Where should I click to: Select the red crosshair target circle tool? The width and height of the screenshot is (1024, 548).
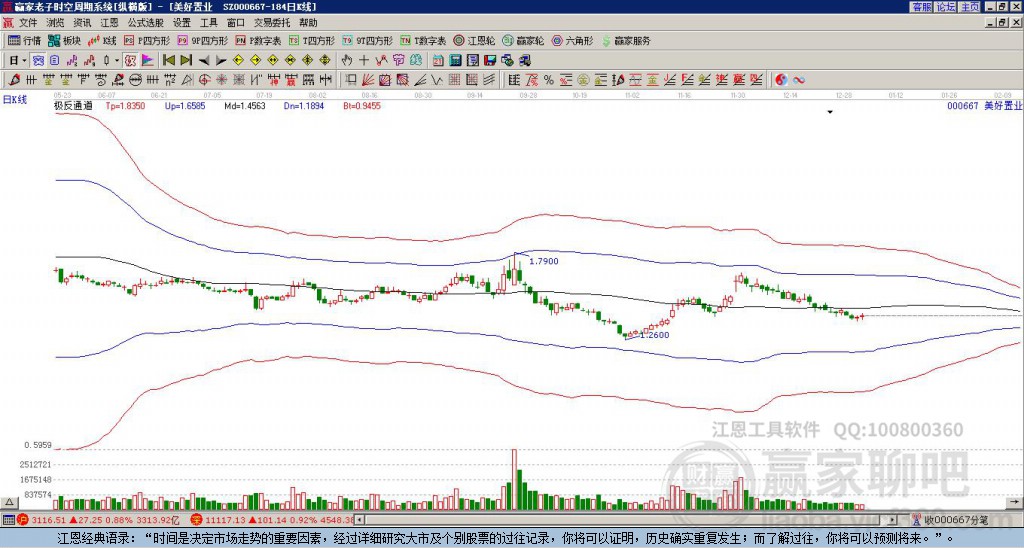pyautogui.click(x=204, y=80)
